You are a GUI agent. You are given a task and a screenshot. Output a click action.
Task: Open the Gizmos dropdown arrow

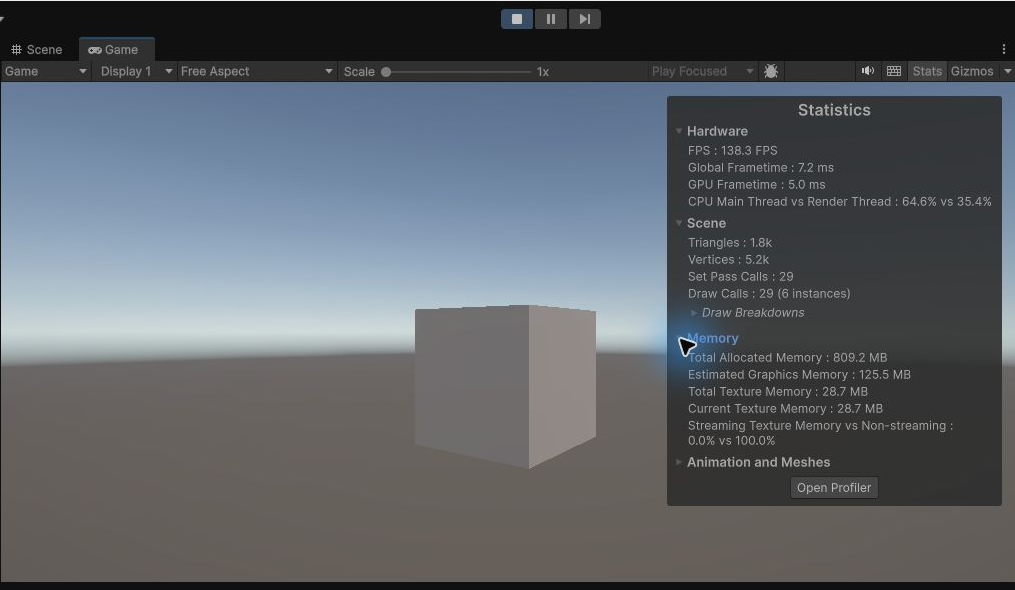click(1007, 71)
